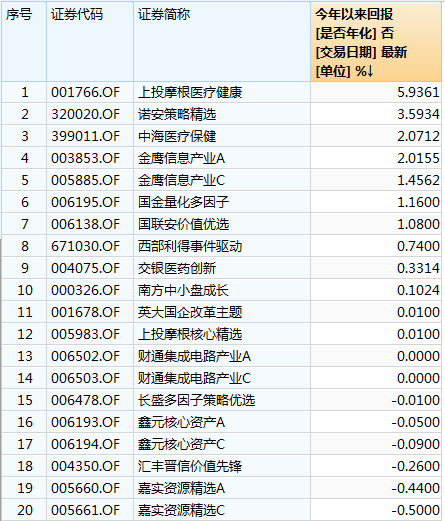Select fund 交银医药创新

click(177, 268)
